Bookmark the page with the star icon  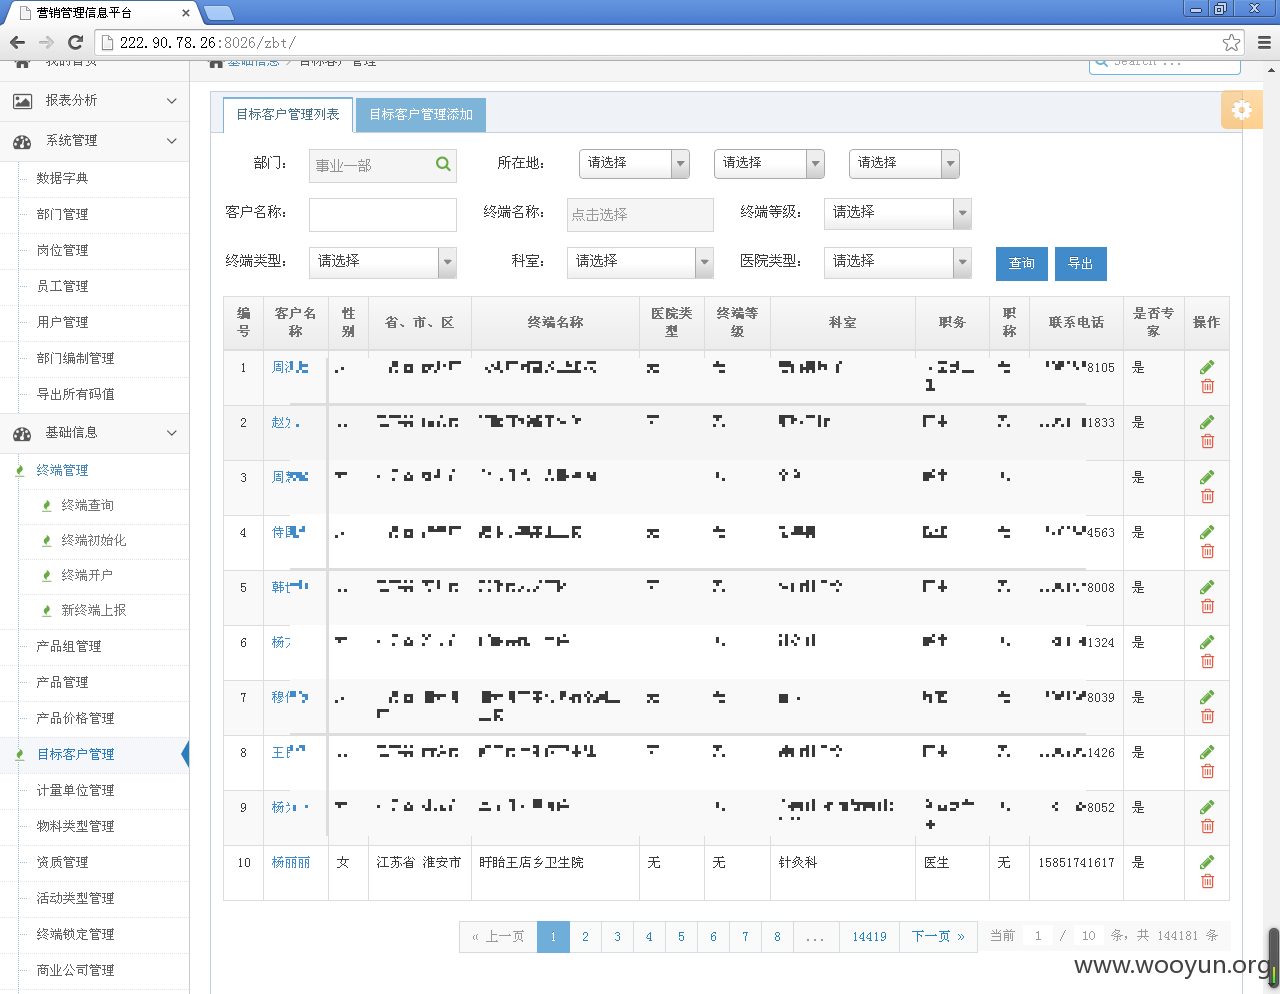pos(1231,42)
